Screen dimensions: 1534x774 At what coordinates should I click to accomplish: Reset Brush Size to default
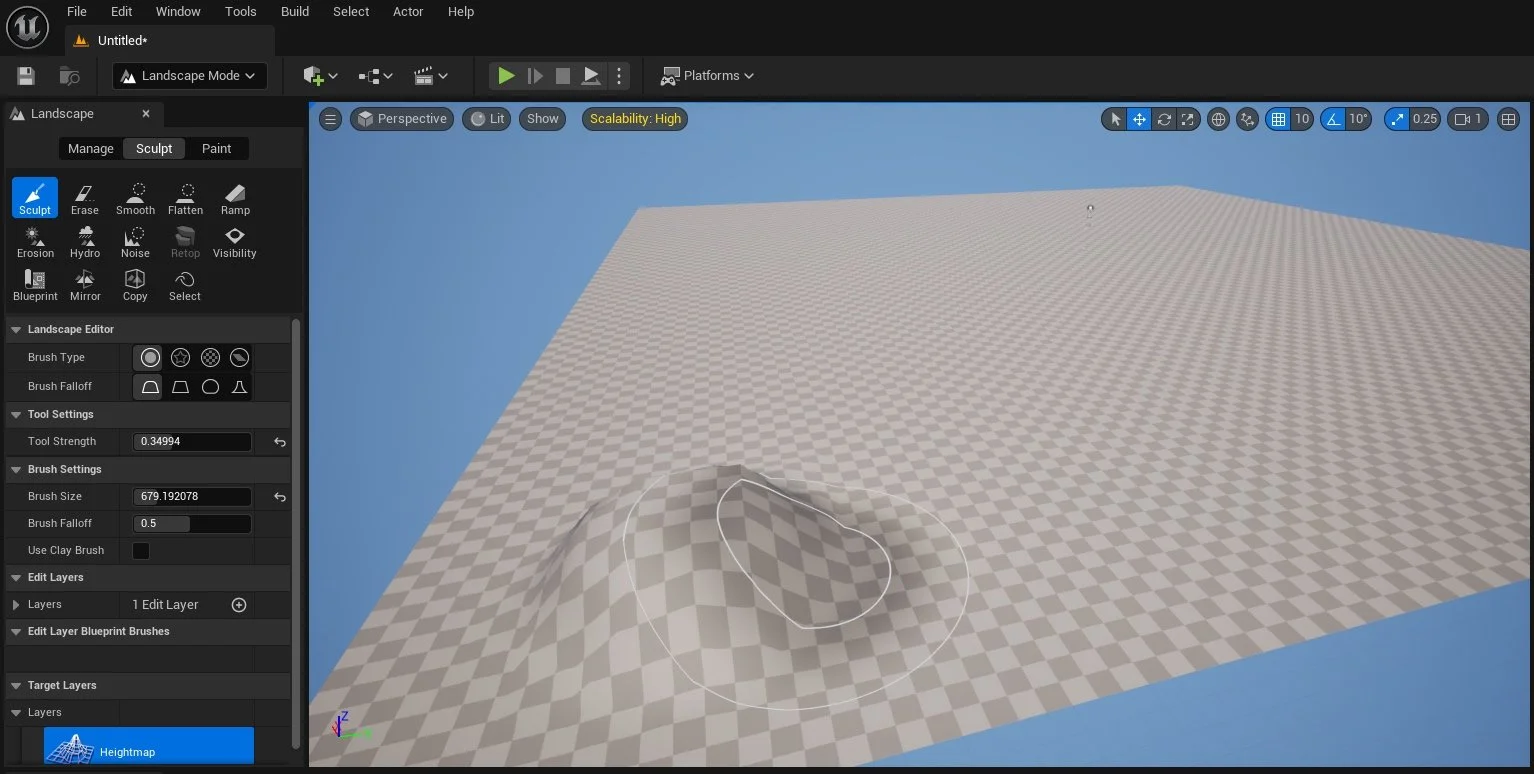click(x=280, y=497)
